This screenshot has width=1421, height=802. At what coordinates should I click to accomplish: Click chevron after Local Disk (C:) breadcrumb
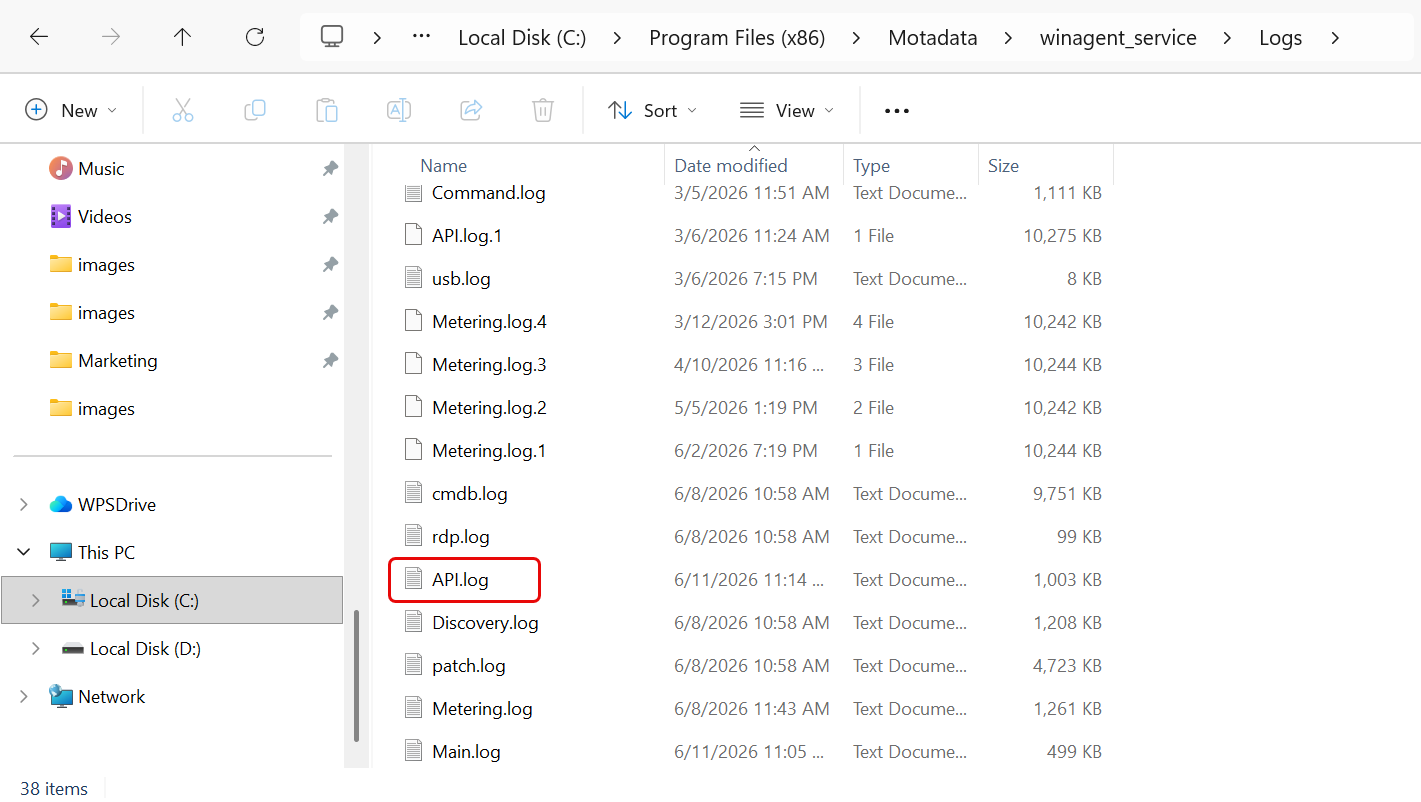pyautogui.click(x=618, y=38)
